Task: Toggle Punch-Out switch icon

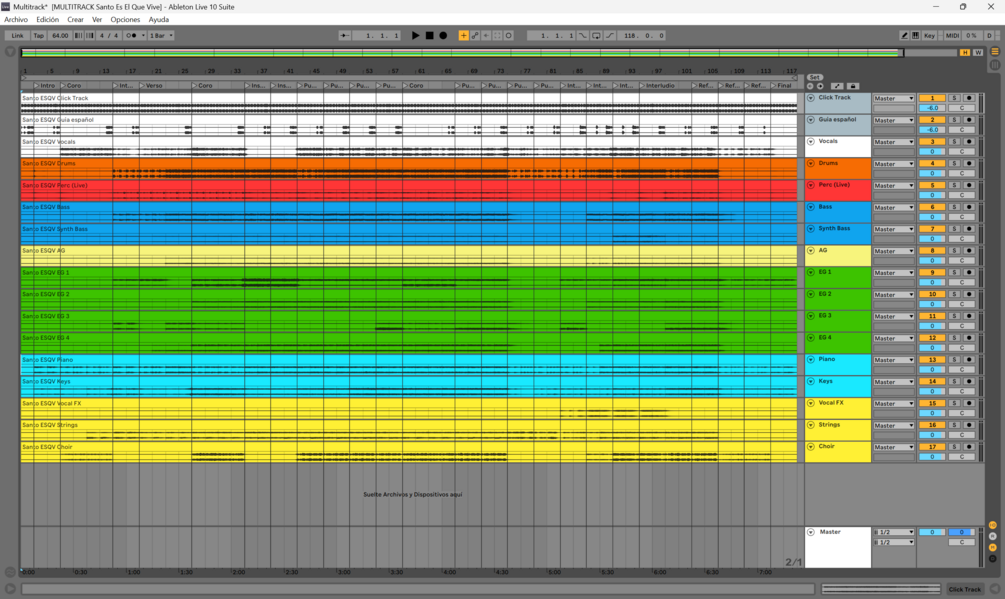Action: [x=610, y=35]
